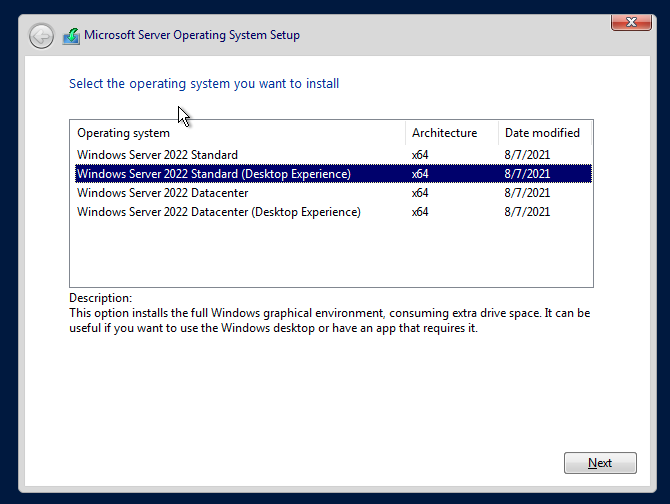Click 8/7/2021 in the Datacenter (Desktop Experience) row
Image resolution: width=670 pixels, height=504 pixels.
(x=527, y=212)
